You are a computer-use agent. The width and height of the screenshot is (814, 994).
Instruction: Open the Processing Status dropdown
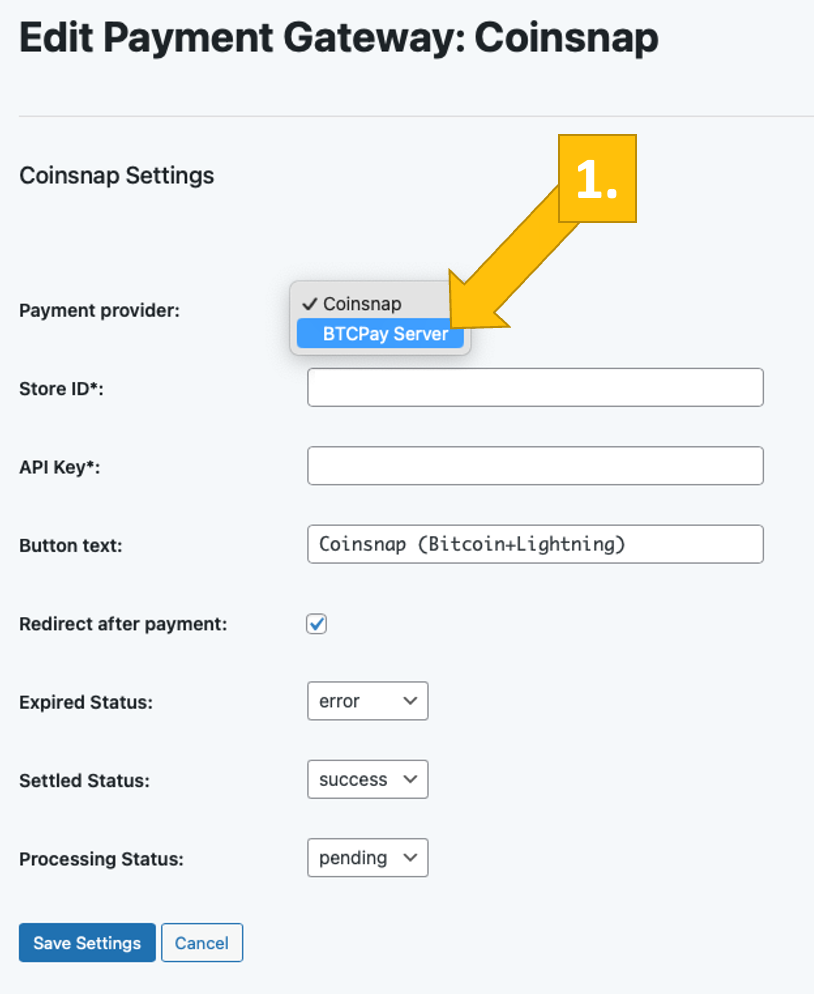pyautogui.click(x=367, y=857)
